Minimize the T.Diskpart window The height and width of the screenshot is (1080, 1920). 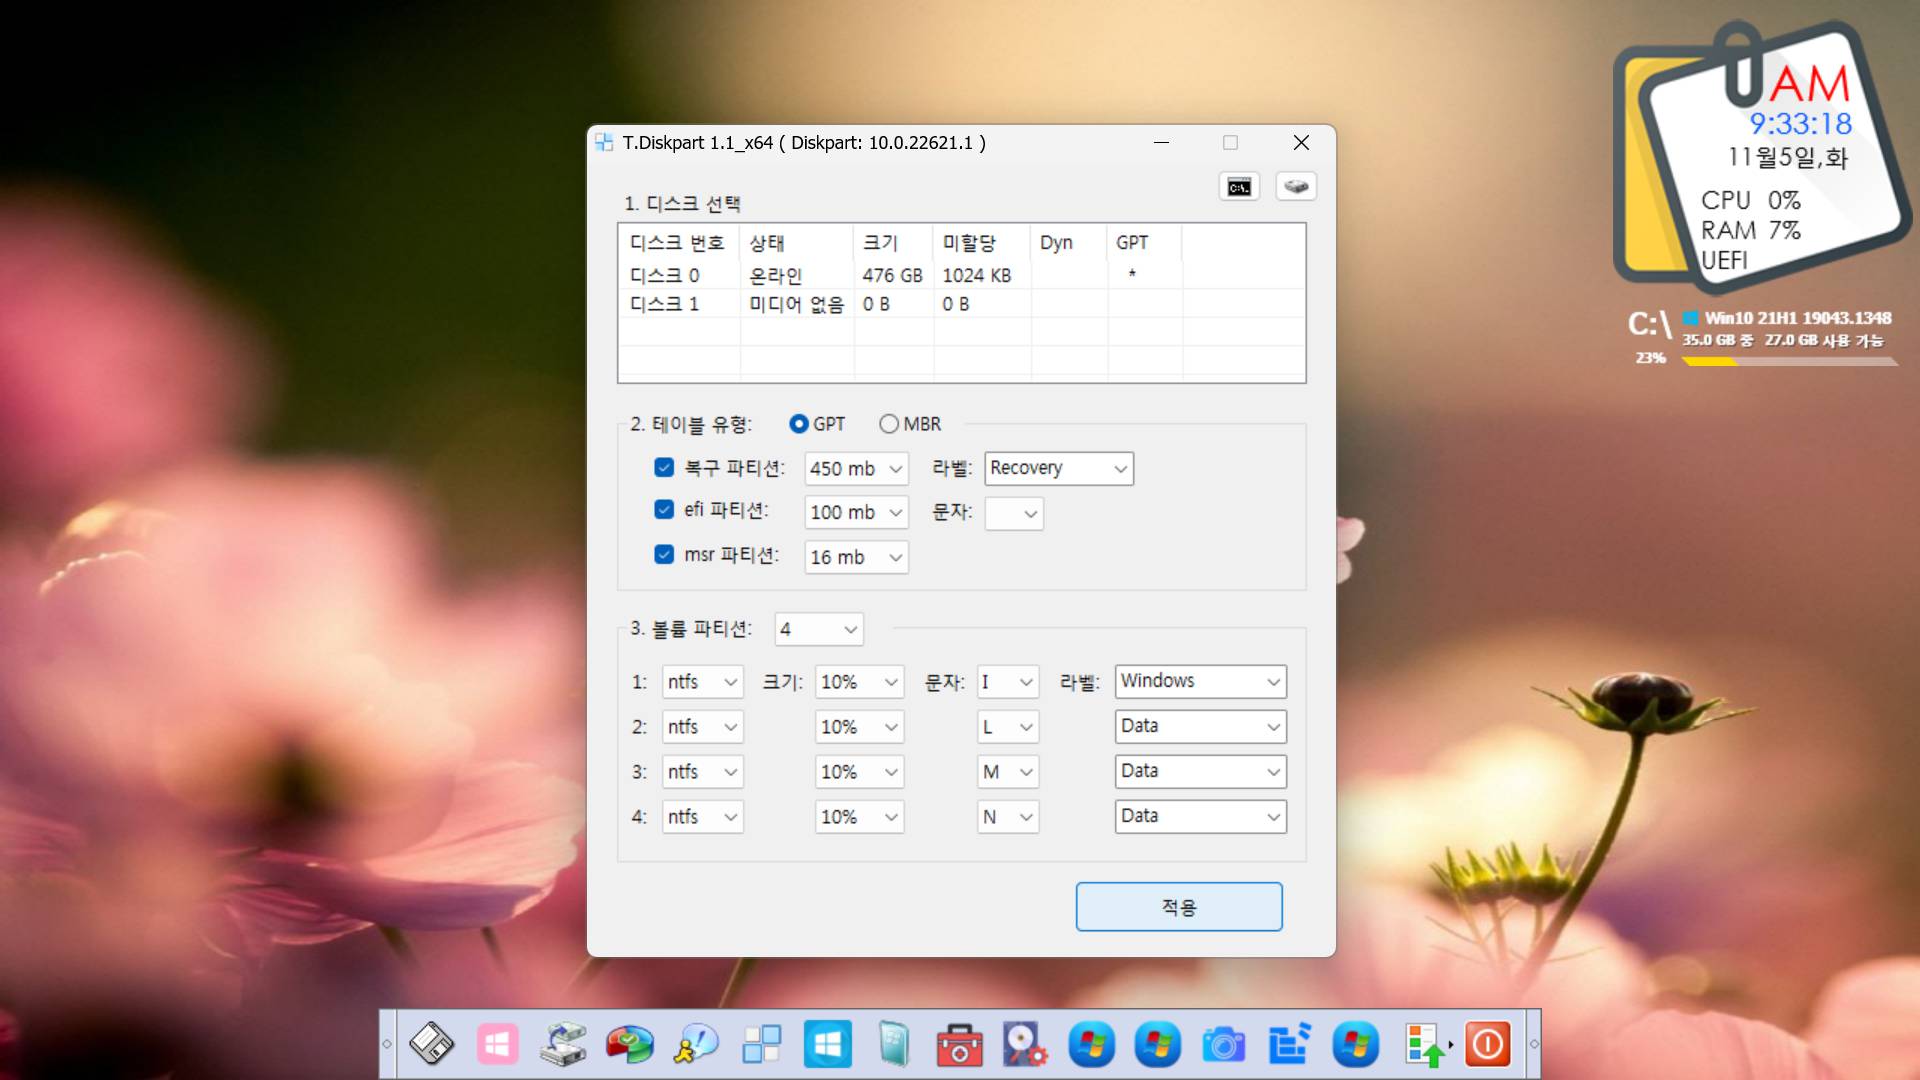coord(1161,142)
